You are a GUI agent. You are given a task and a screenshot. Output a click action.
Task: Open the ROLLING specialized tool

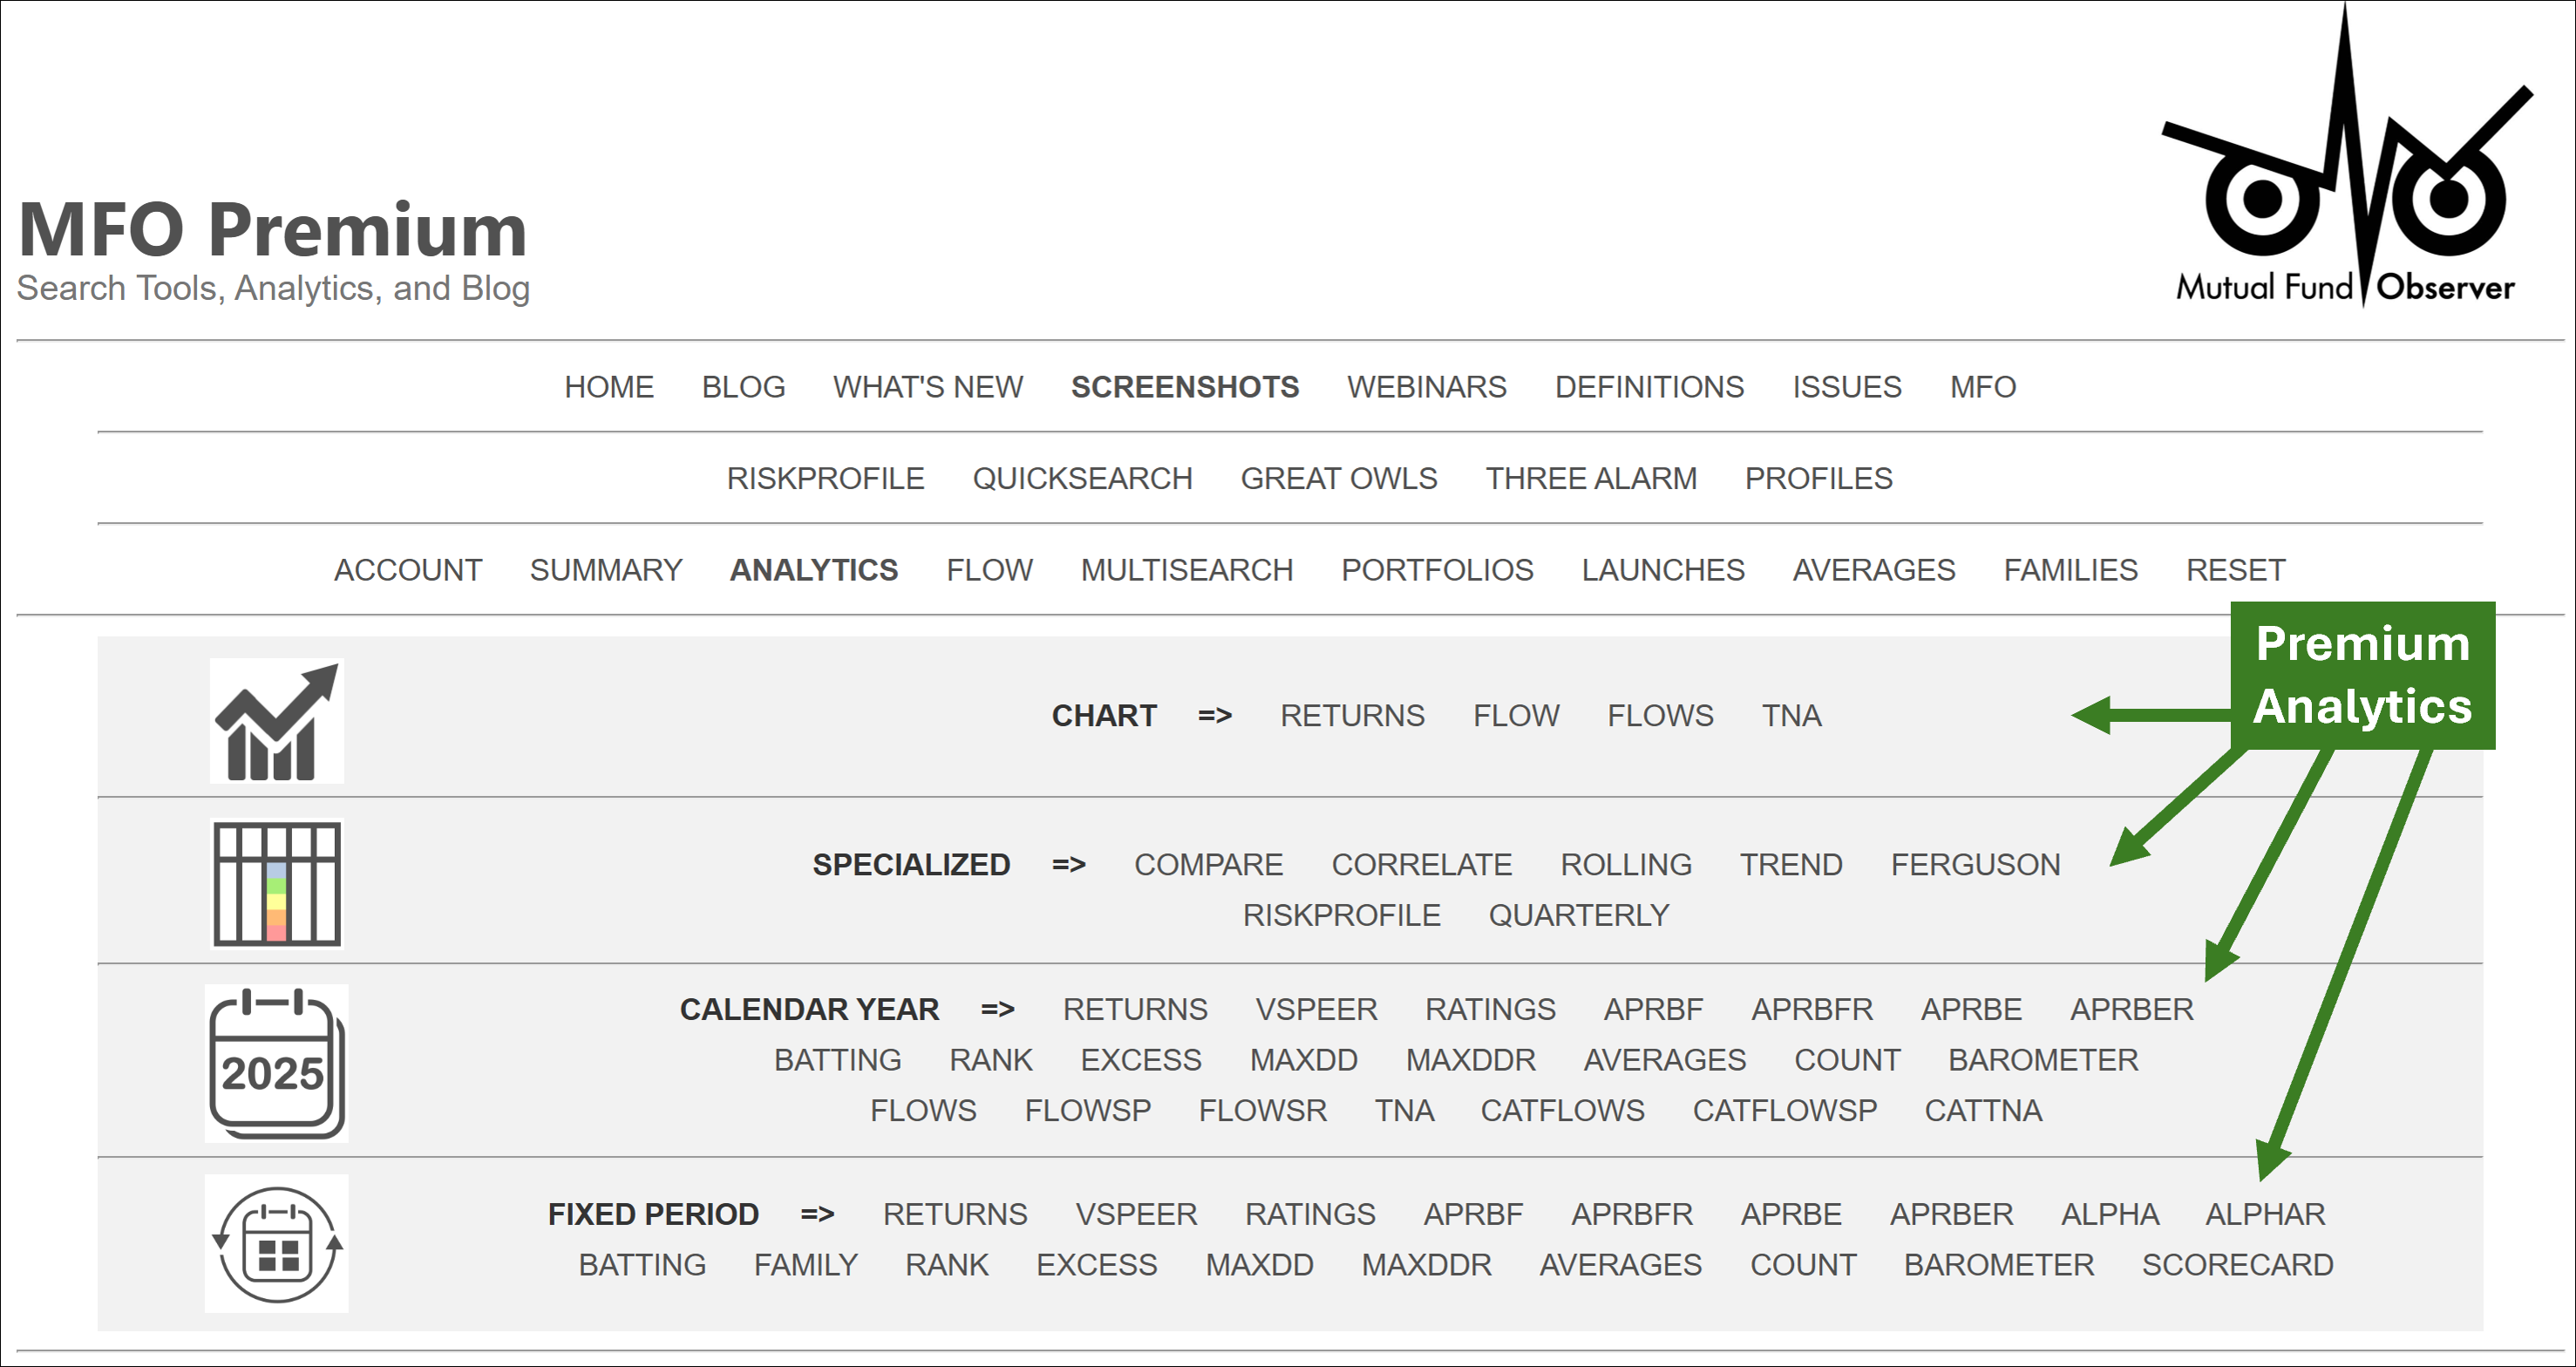pos(1626,865)
